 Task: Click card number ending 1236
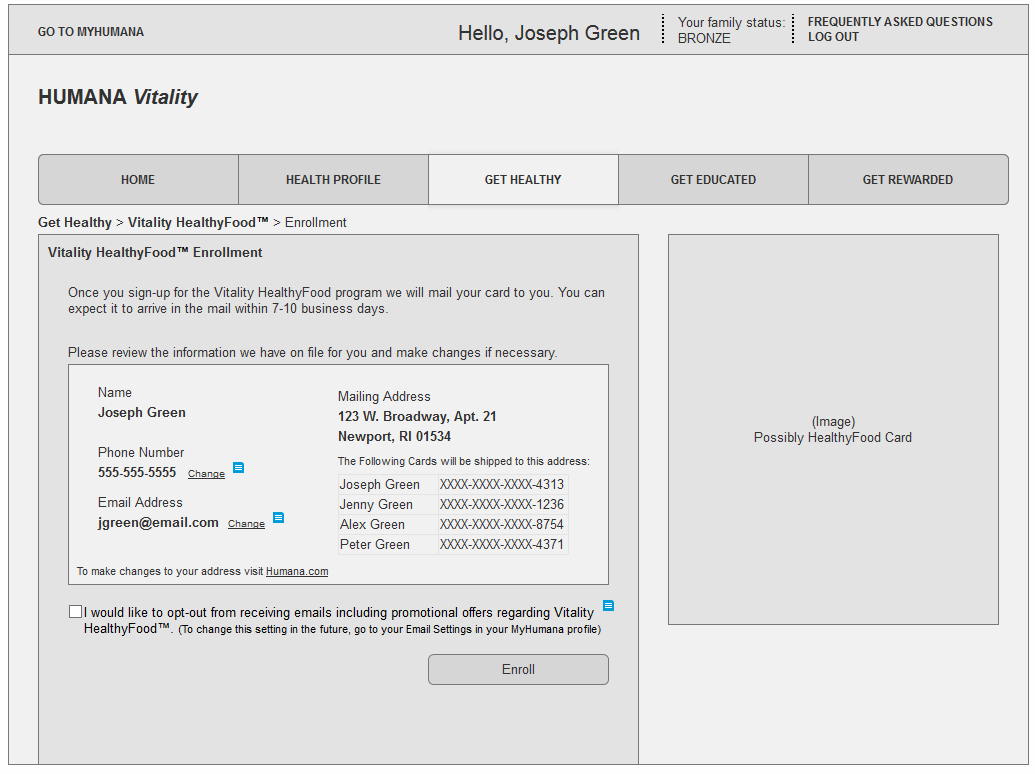point(502,505)
